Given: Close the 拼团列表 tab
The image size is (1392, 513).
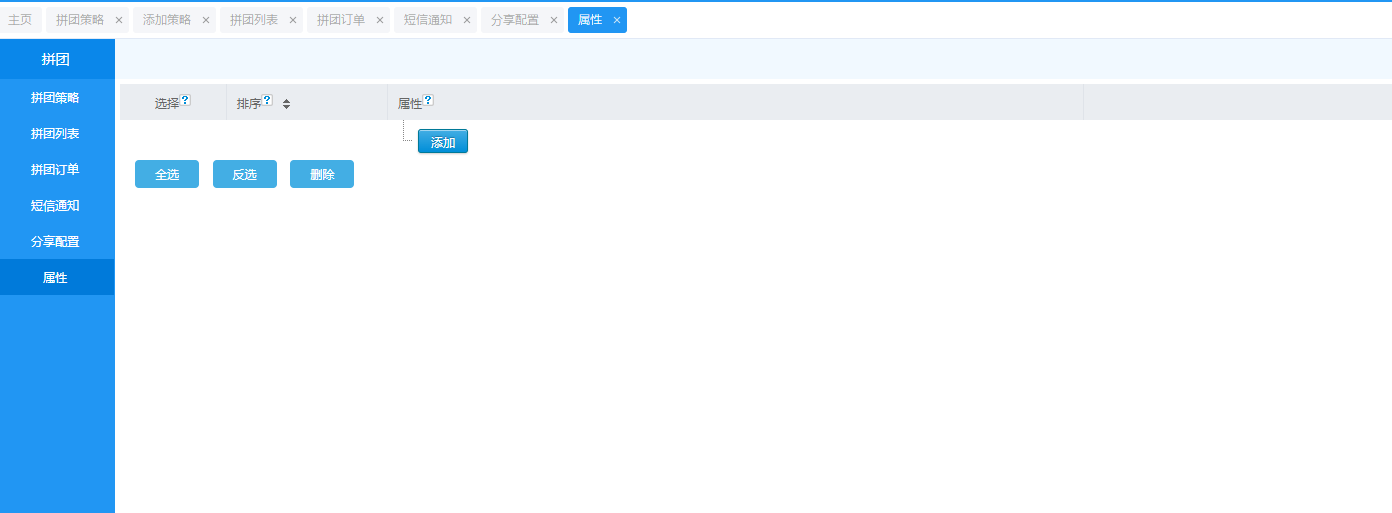Looking at the screenshot, I should point(293,20).
